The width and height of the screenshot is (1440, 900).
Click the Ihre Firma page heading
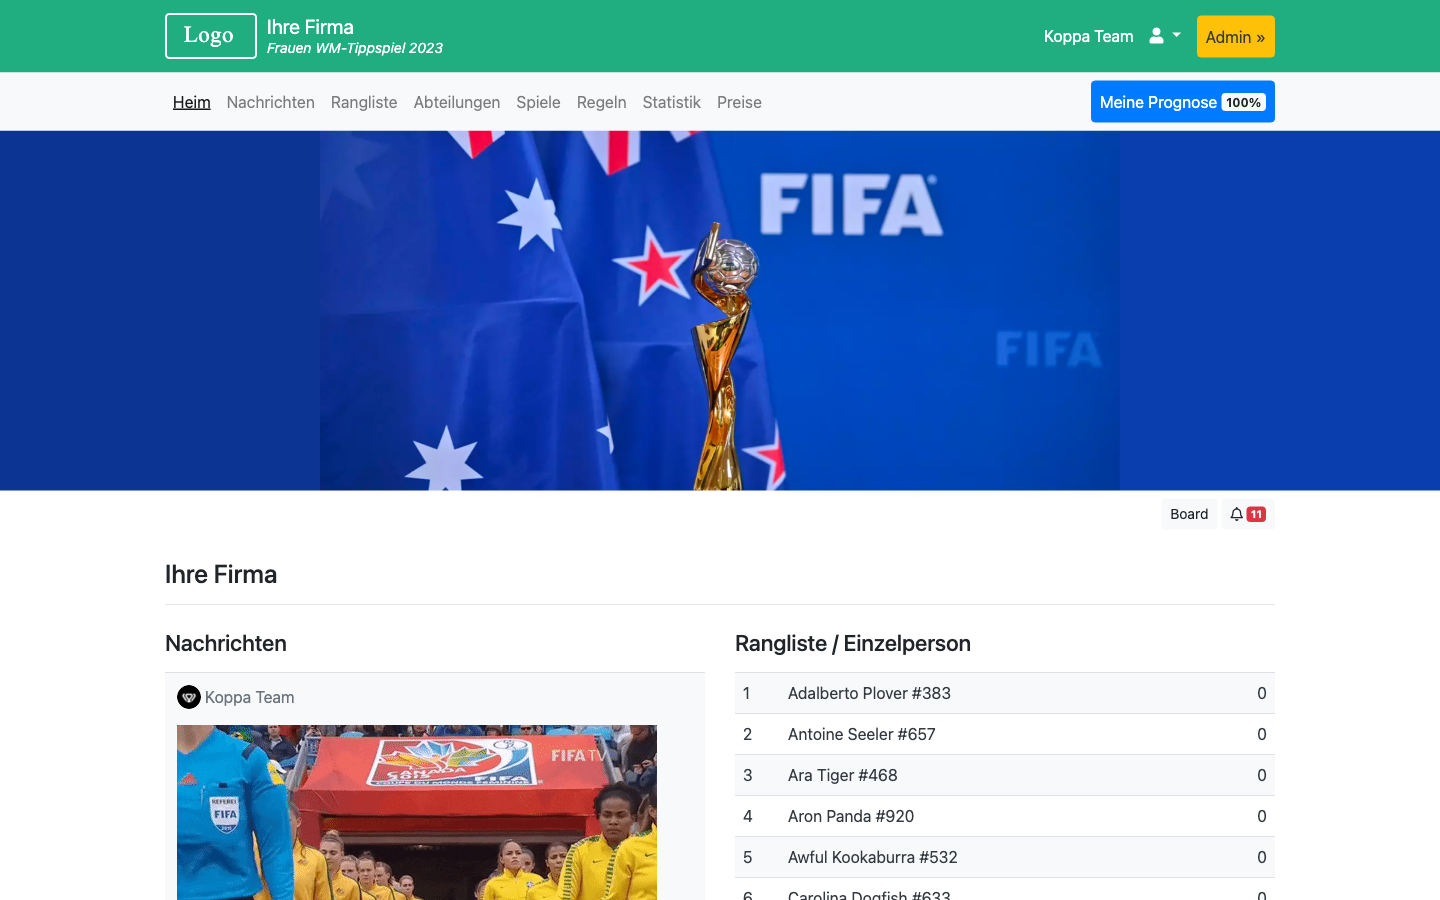[221, 574]
